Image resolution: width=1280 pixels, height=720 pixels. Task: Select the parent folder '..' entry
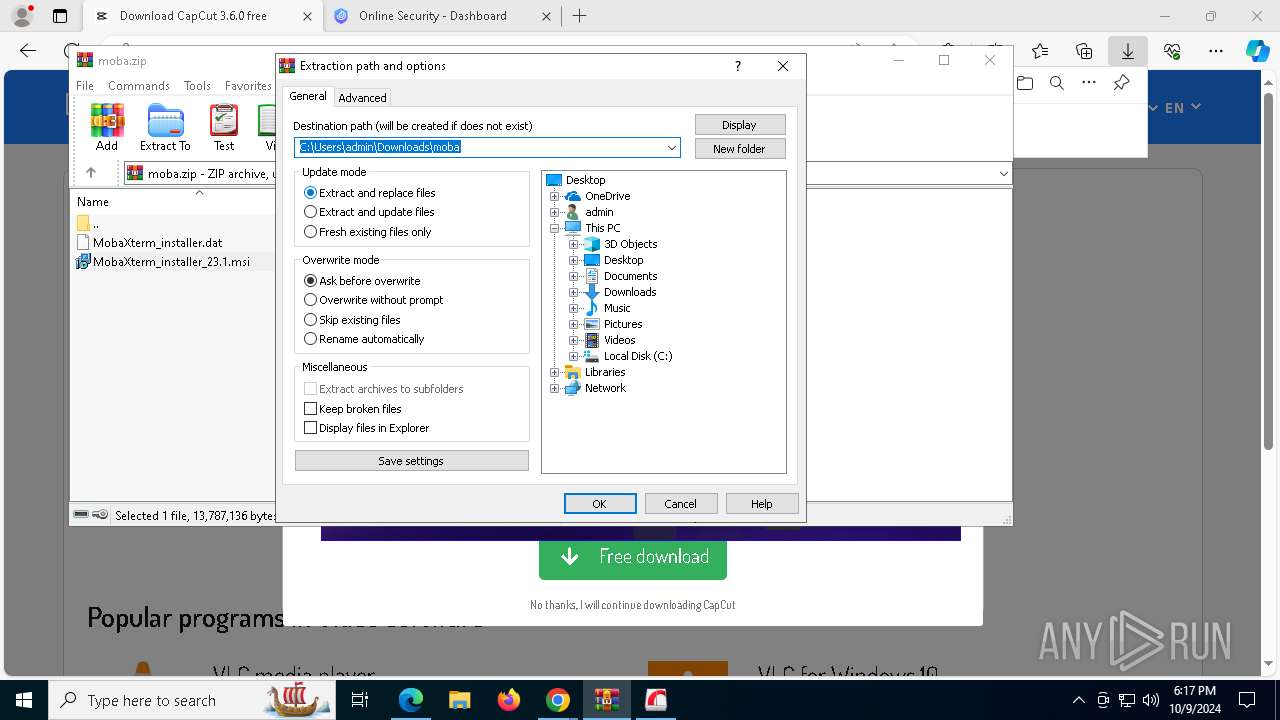88,223
